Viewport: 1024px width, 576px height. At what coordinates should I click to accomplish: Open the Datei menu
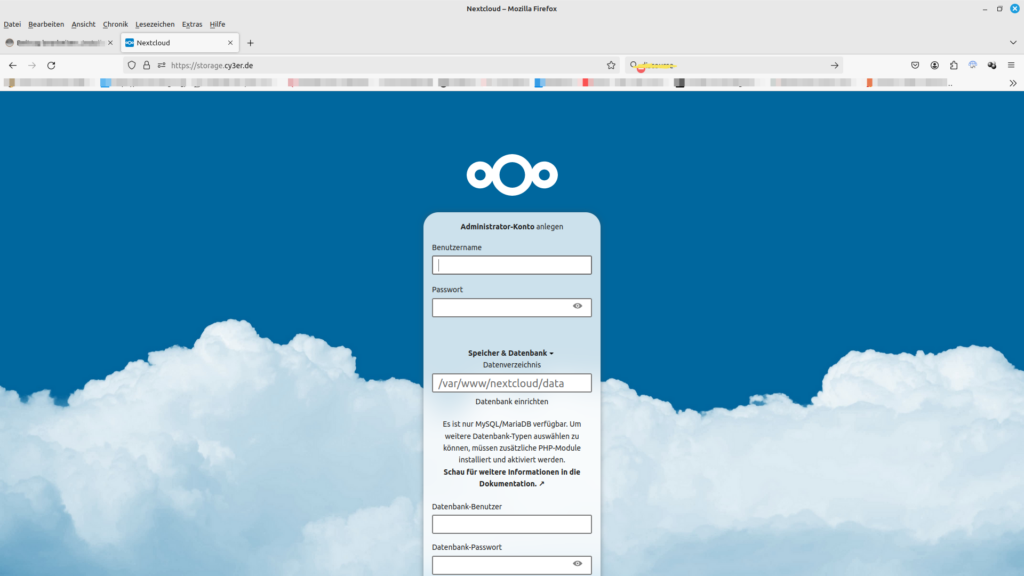point(12,24)
